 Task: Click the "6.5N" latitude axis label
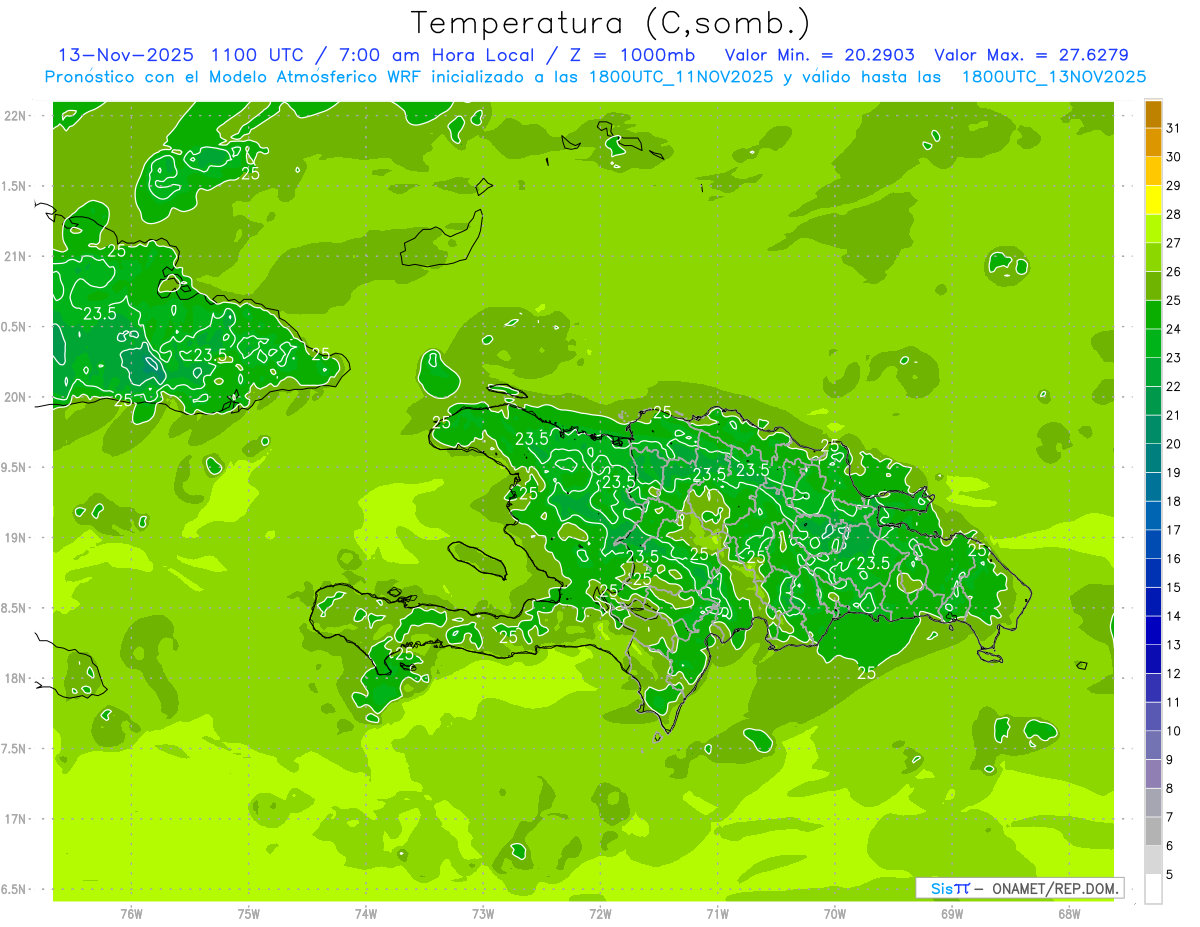[x=15, y=890]
